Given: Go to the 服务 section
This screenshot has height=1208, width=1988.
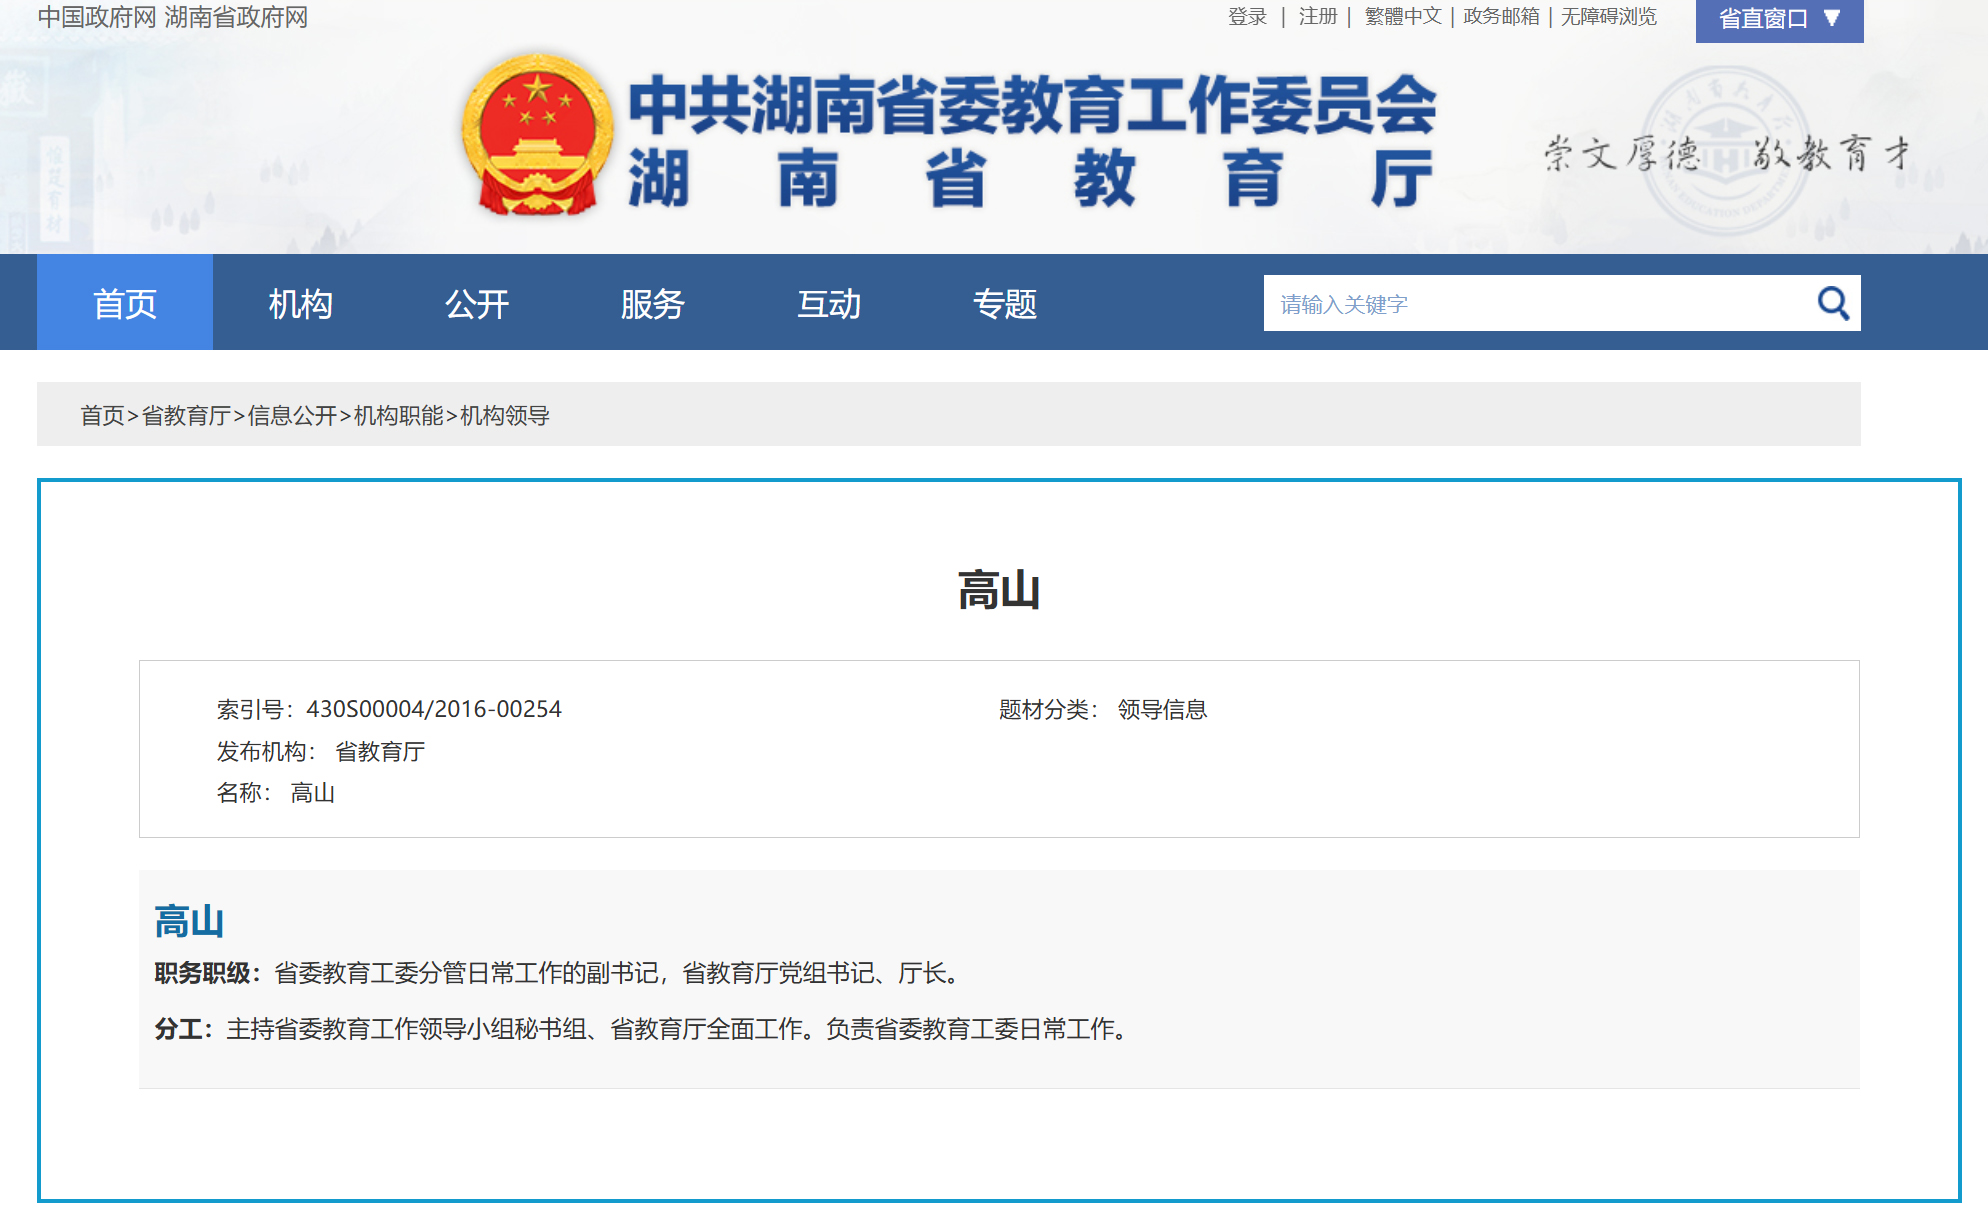Looking at the screenshot, I should (652, 303).
